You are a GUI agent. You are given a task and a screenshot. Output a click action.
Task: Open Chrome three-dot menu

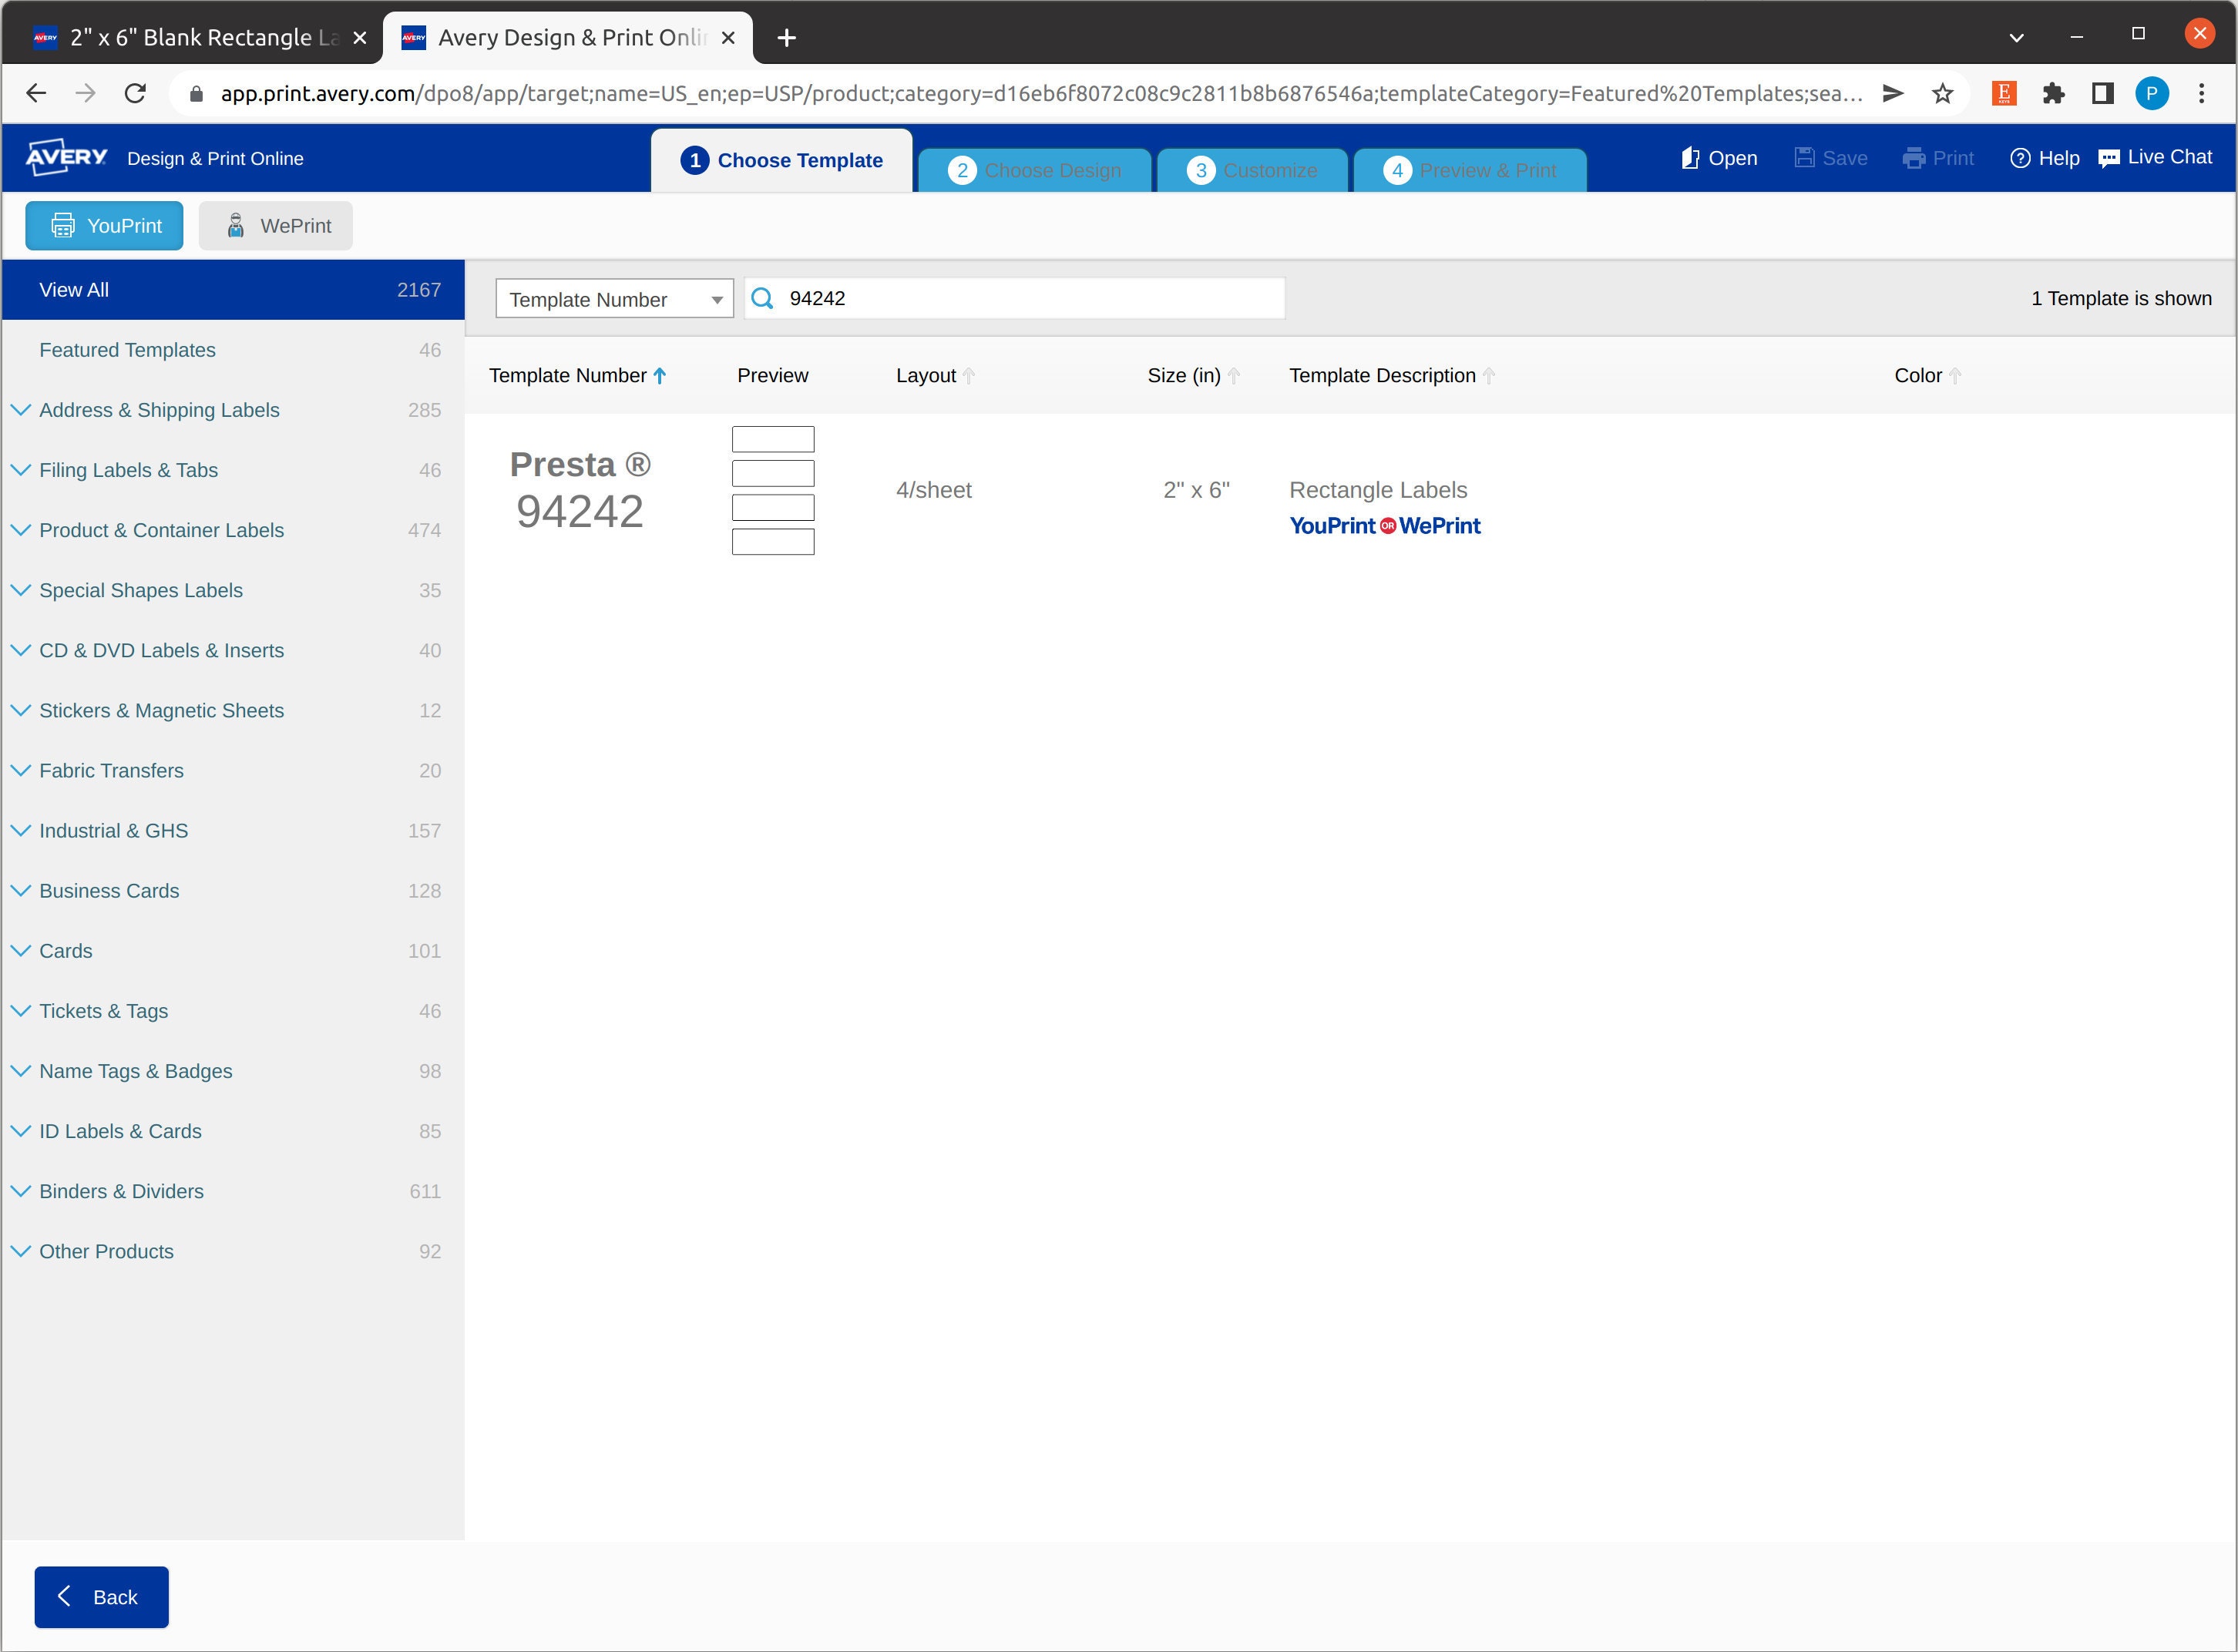point(2201,93)
